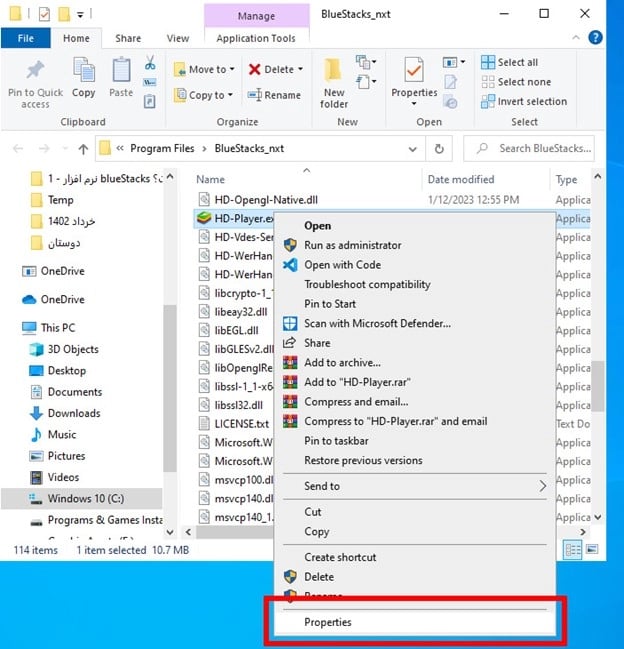
Task: Click quick access toolbar properties checkmark icon
Action: (x=44, y=15)
